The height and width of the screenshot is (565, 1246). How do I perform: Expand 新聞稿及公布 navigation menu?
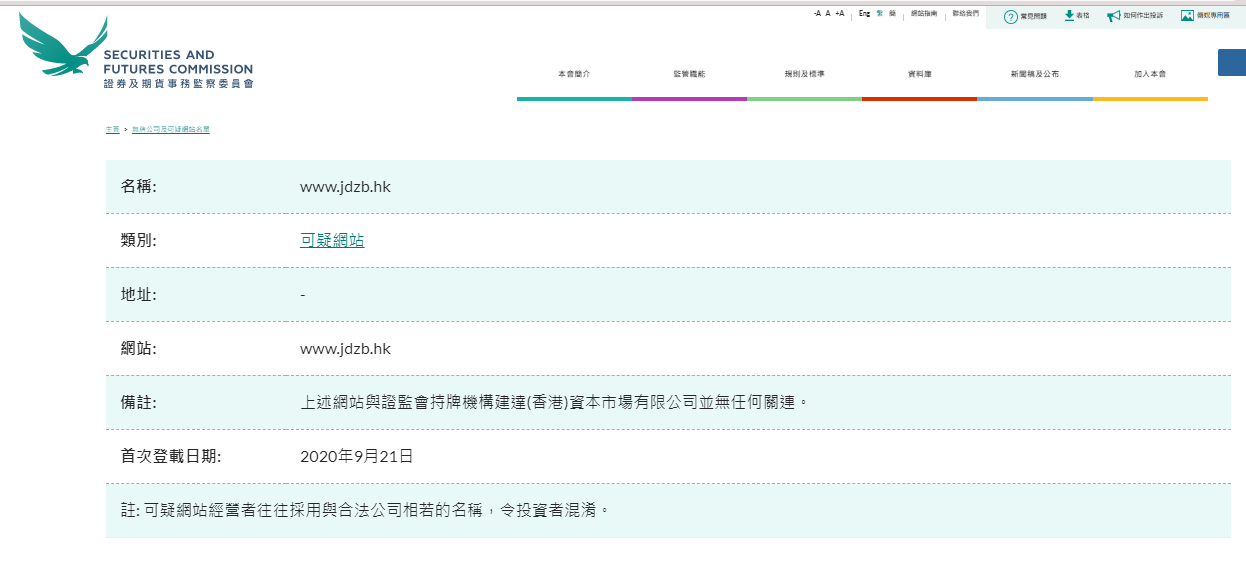(x=1034, y=75)
